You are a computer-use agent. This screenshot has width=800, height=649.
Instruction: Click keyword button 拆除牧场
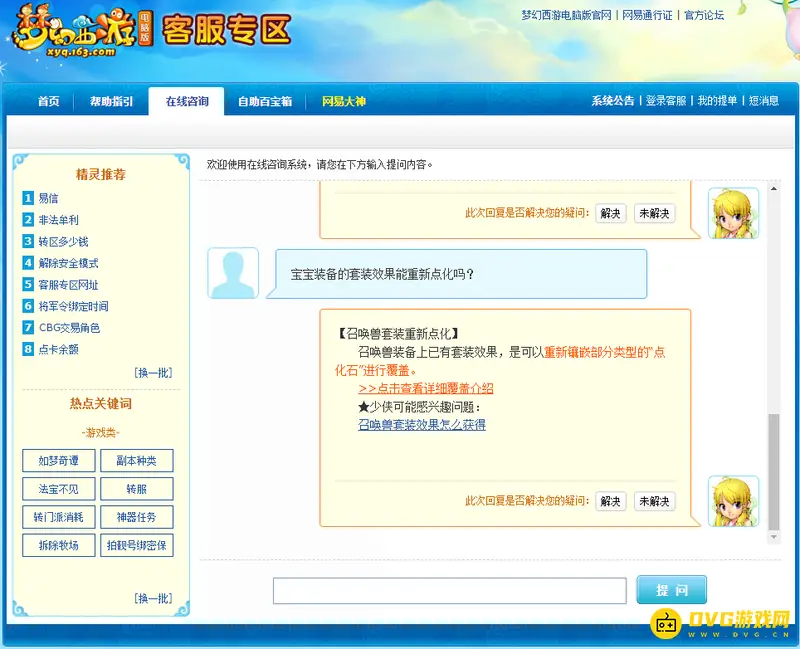pos(59,545)
